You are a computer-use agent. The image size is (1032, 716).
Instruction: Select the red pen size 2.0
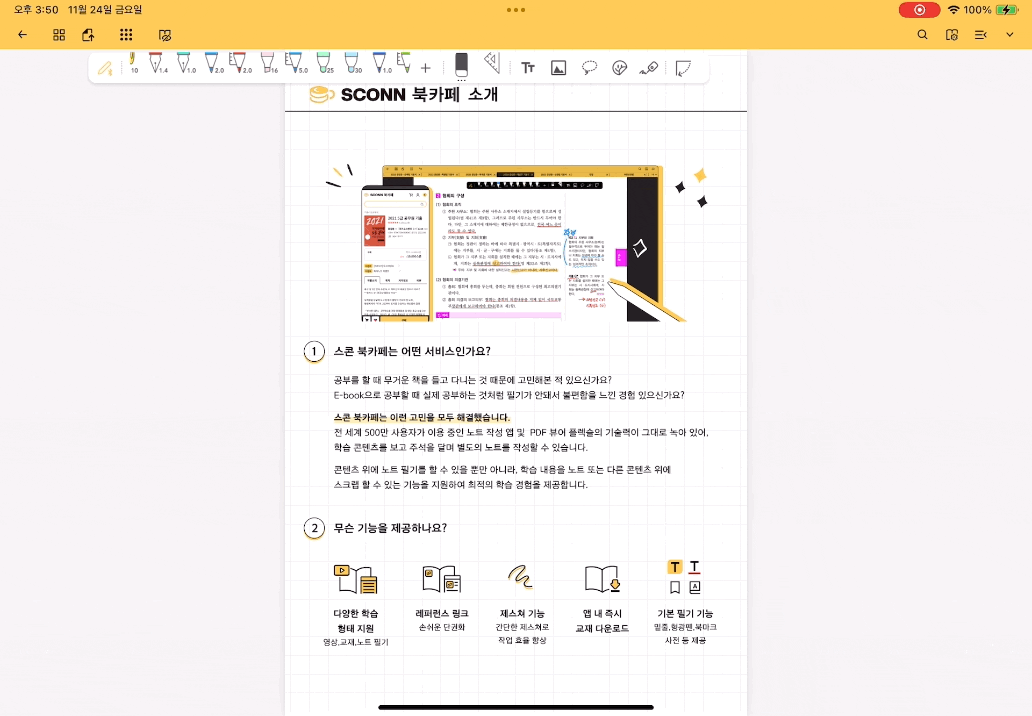tap(240, 63)
